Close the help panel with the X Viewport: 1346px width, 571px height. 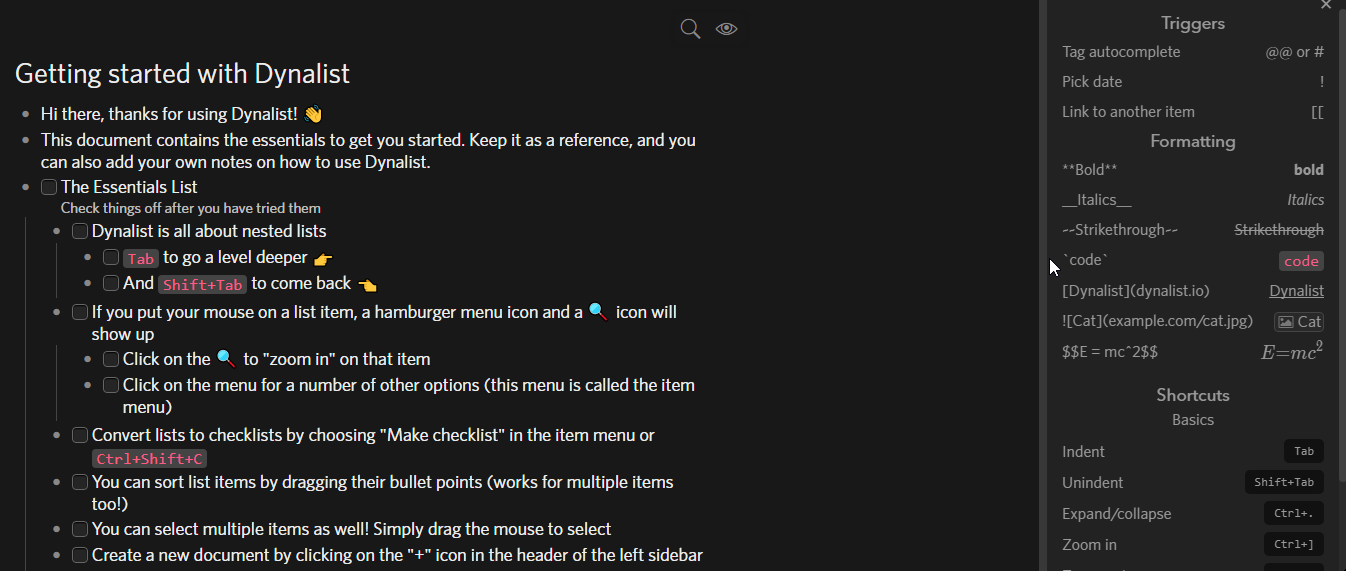click(x=1326, y=5)
